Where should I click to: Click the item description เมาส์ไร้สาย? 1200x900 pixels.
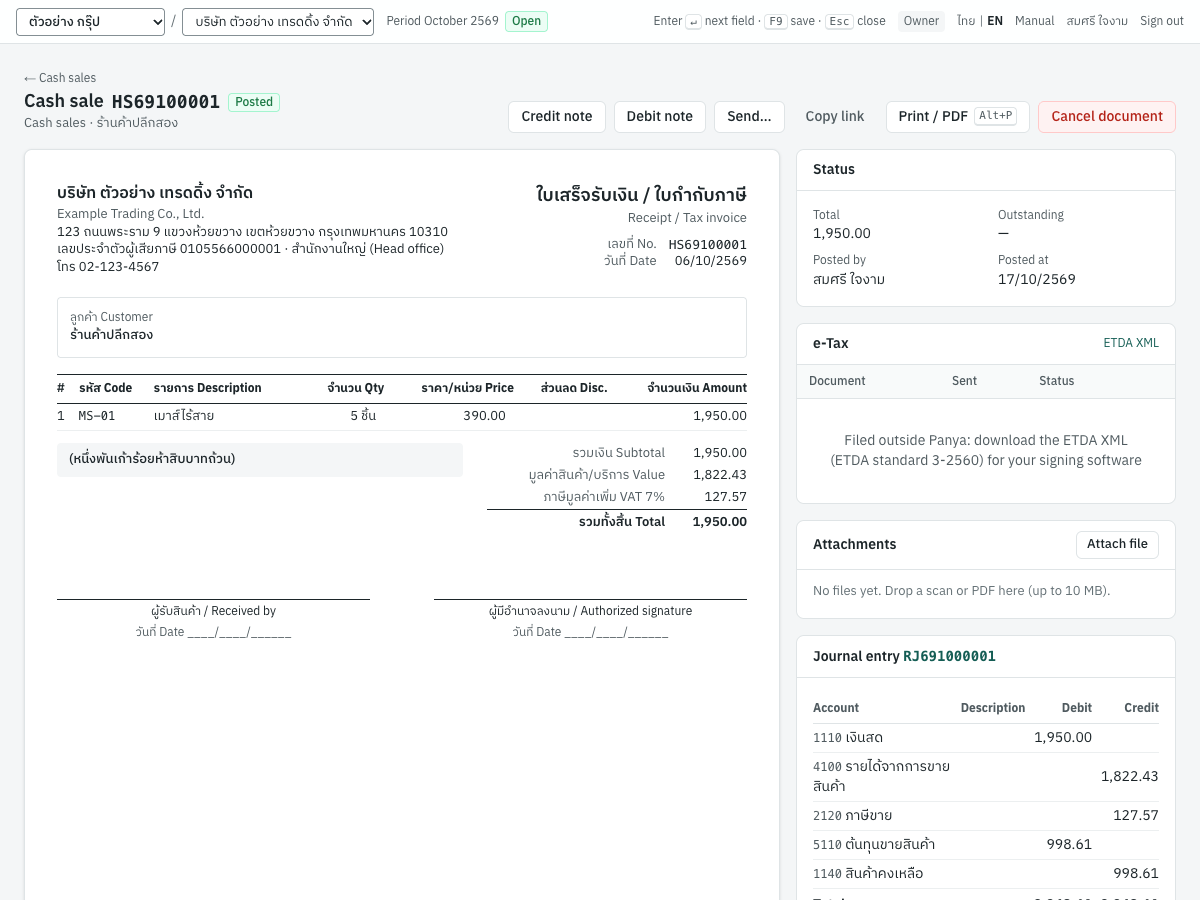click(184, 416)
